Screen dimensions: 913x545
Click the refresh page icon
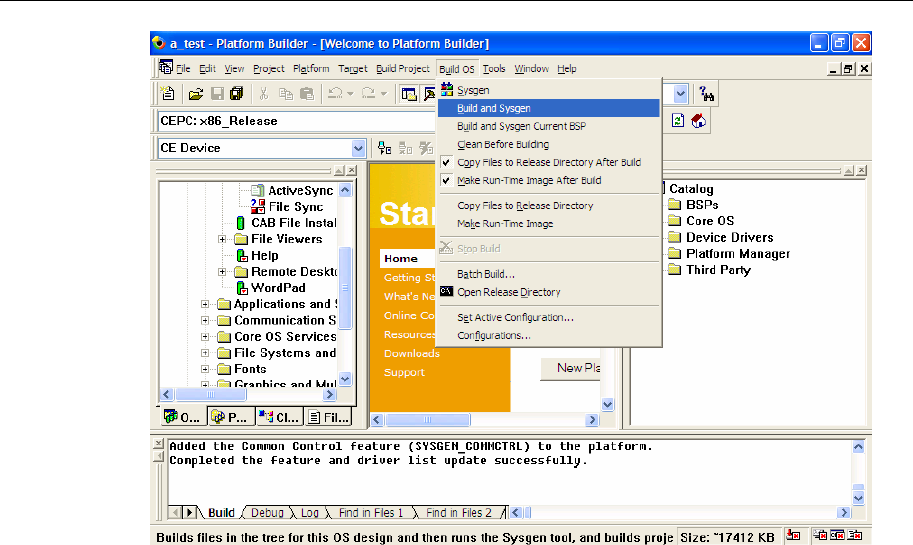coord(678,120)
